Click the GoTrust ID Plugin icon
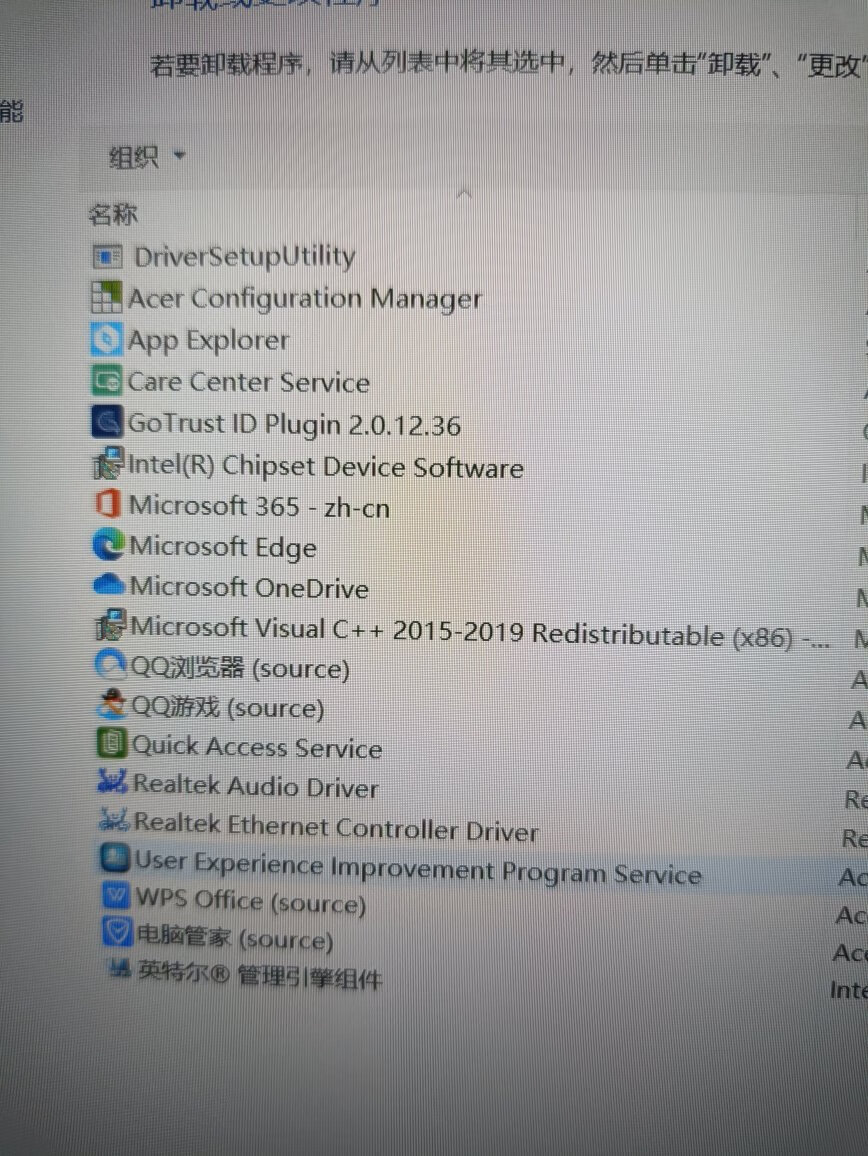The height and width of the screenshot is (1156, 868). (108, 422)
